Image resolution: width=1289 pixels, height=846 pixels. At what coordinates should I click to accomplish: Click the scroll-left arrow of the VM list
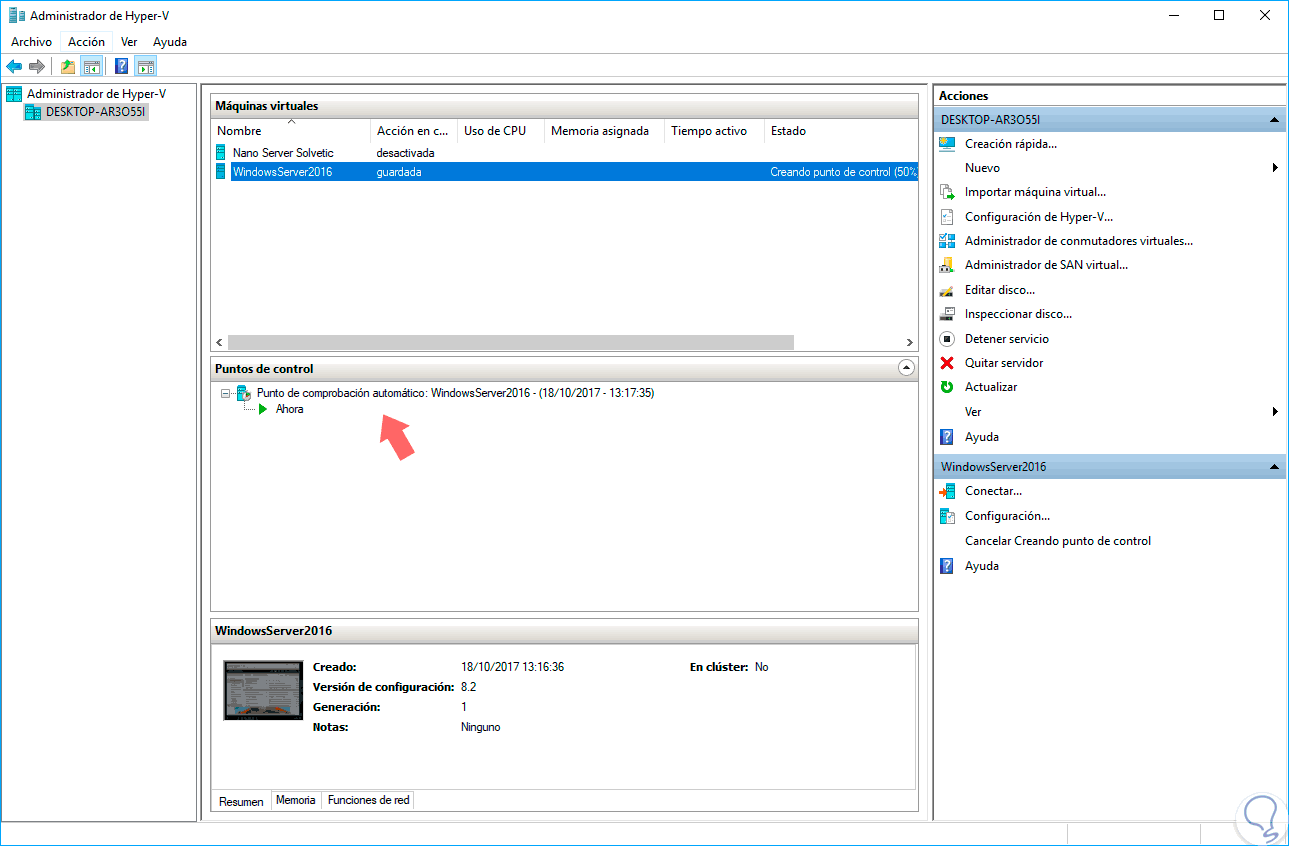[x=220, y=342]
